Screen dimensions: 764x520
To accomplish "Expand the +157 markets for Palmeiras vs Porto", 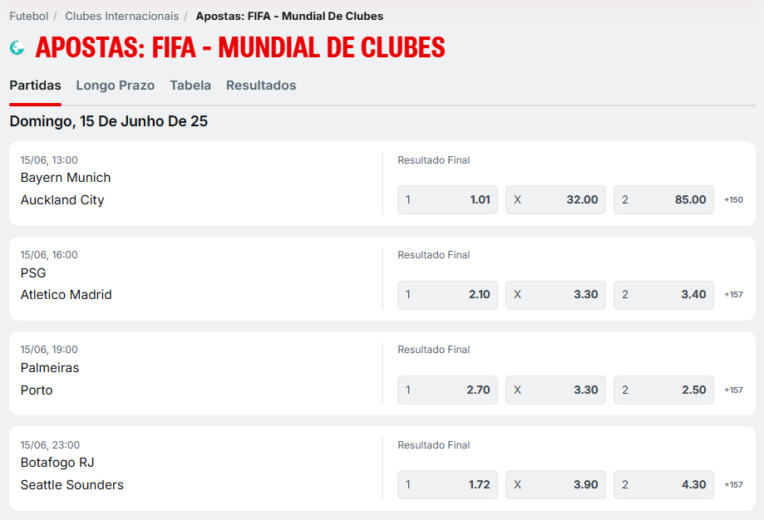I will point(733,390).
